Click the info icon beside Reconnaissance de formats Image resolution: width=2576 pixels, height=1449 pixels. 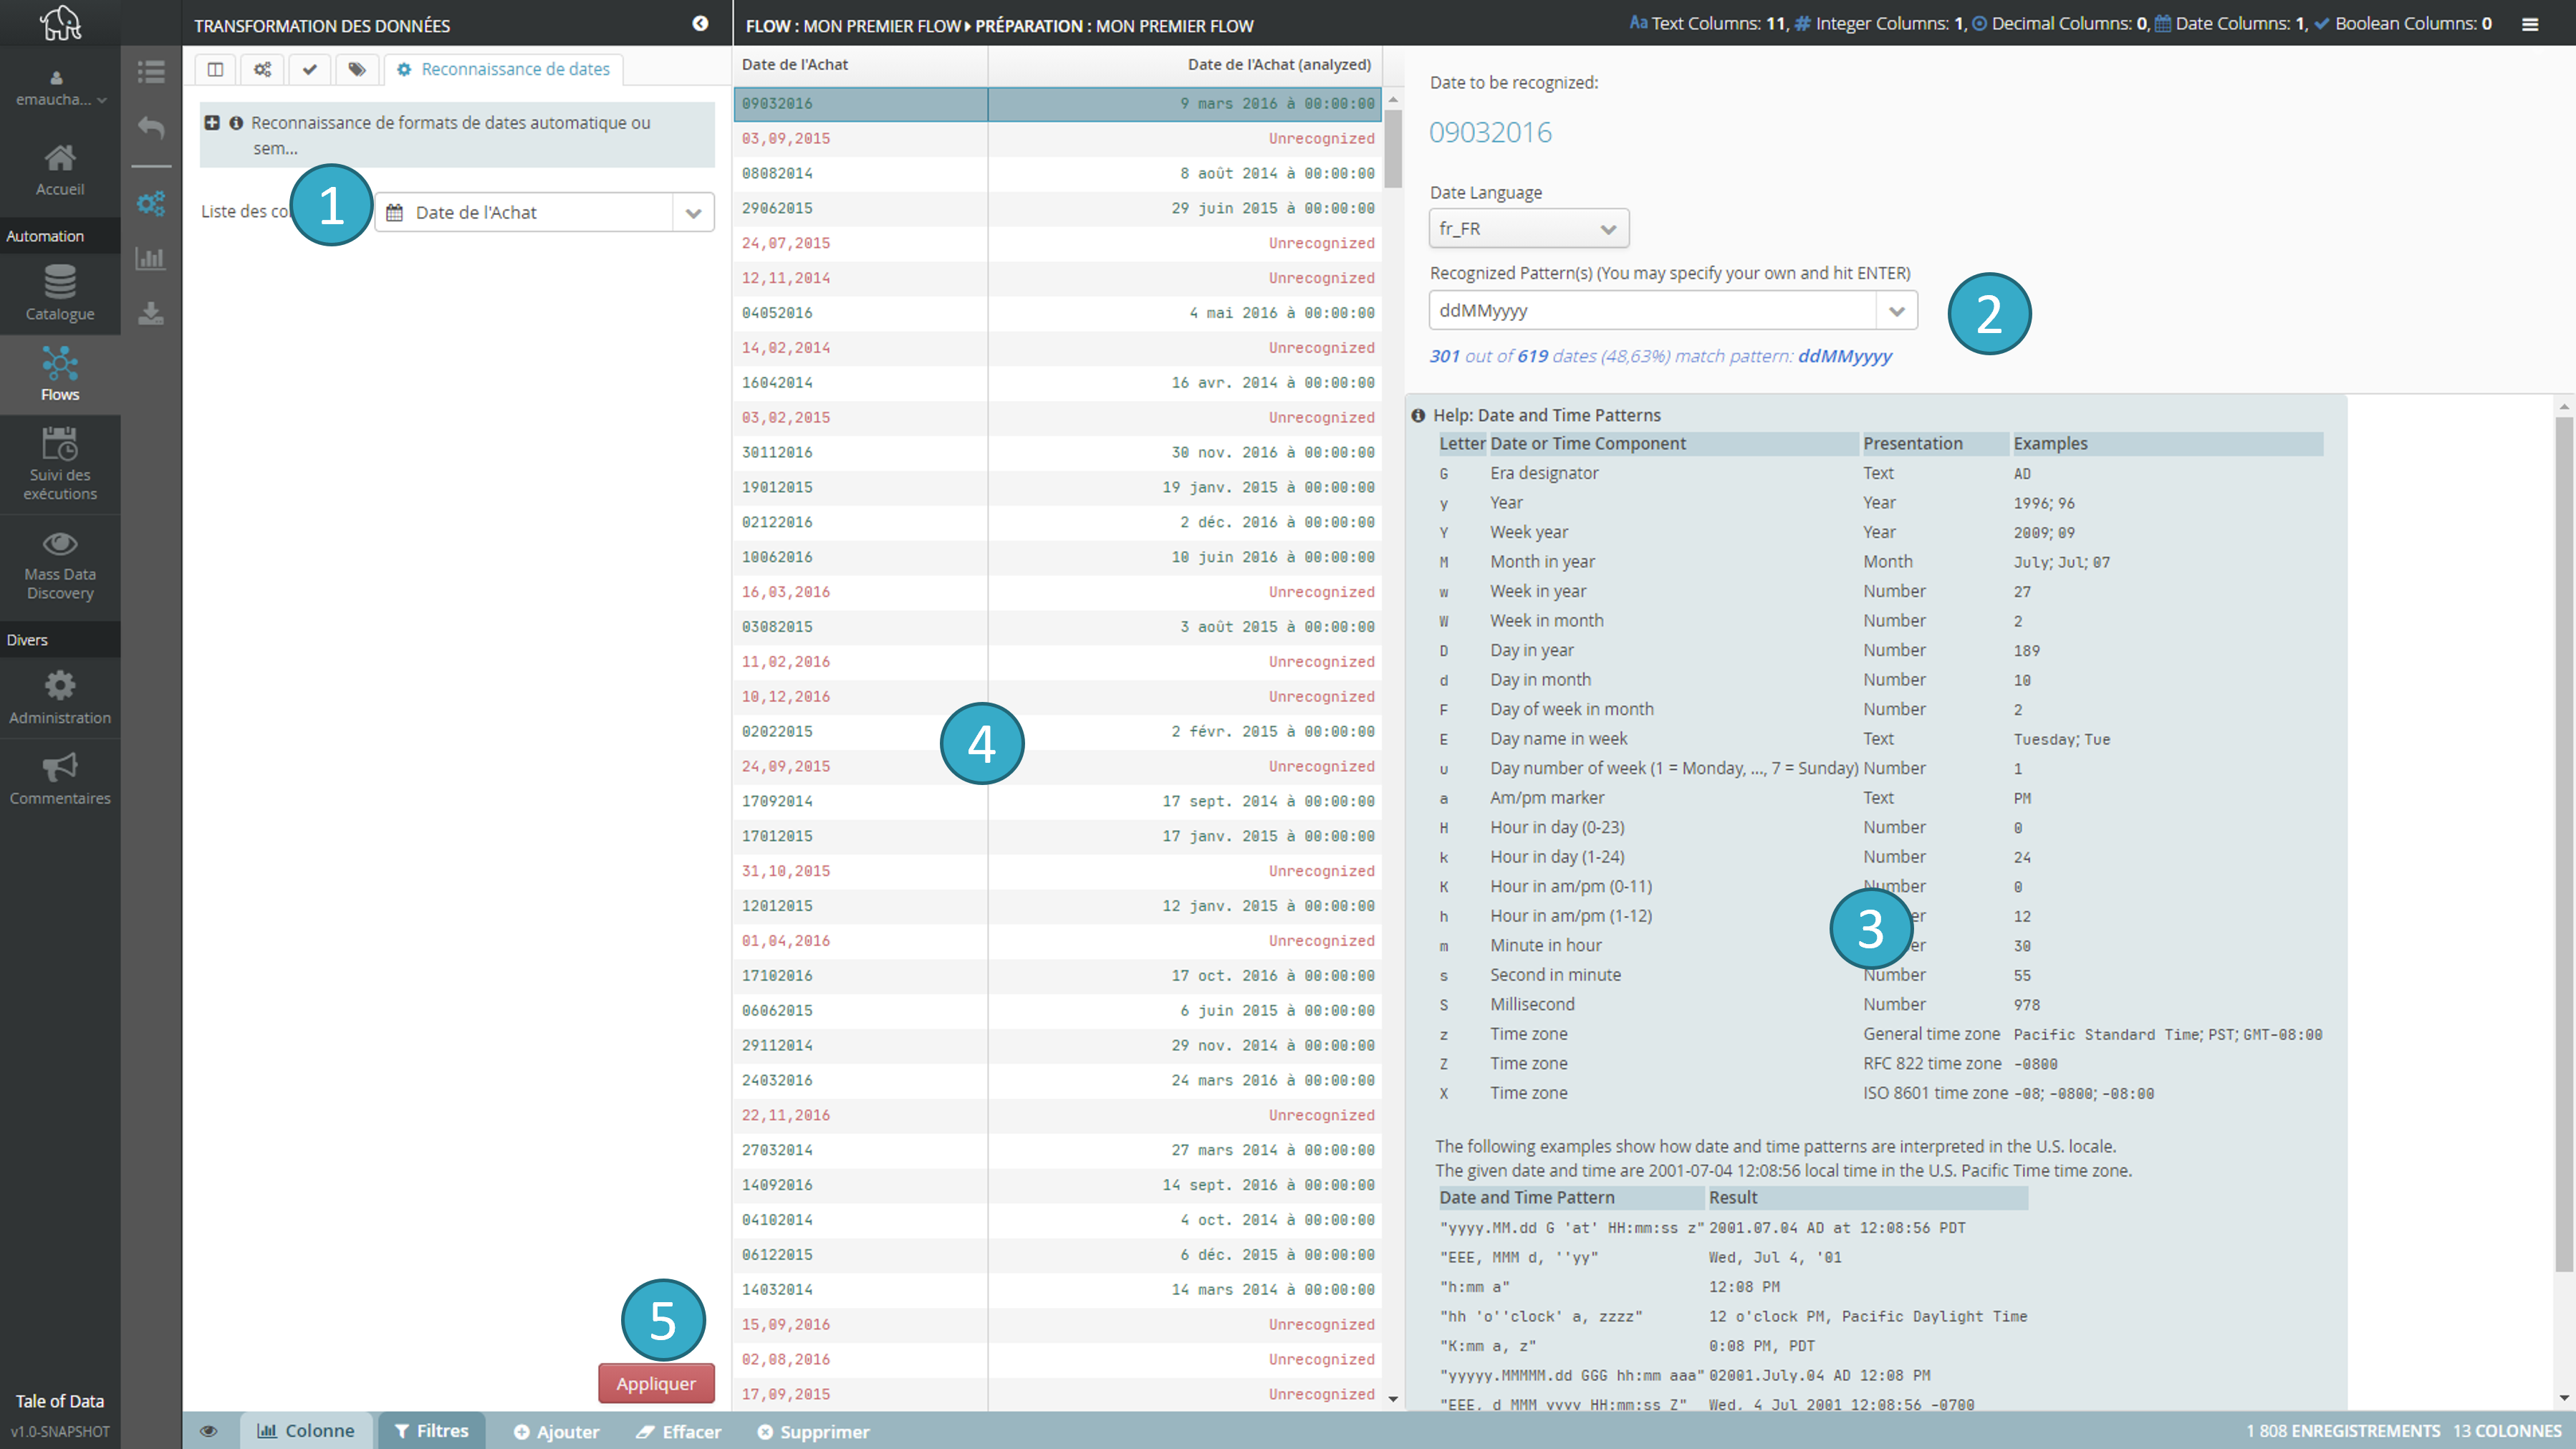click(x=236, y=123)
